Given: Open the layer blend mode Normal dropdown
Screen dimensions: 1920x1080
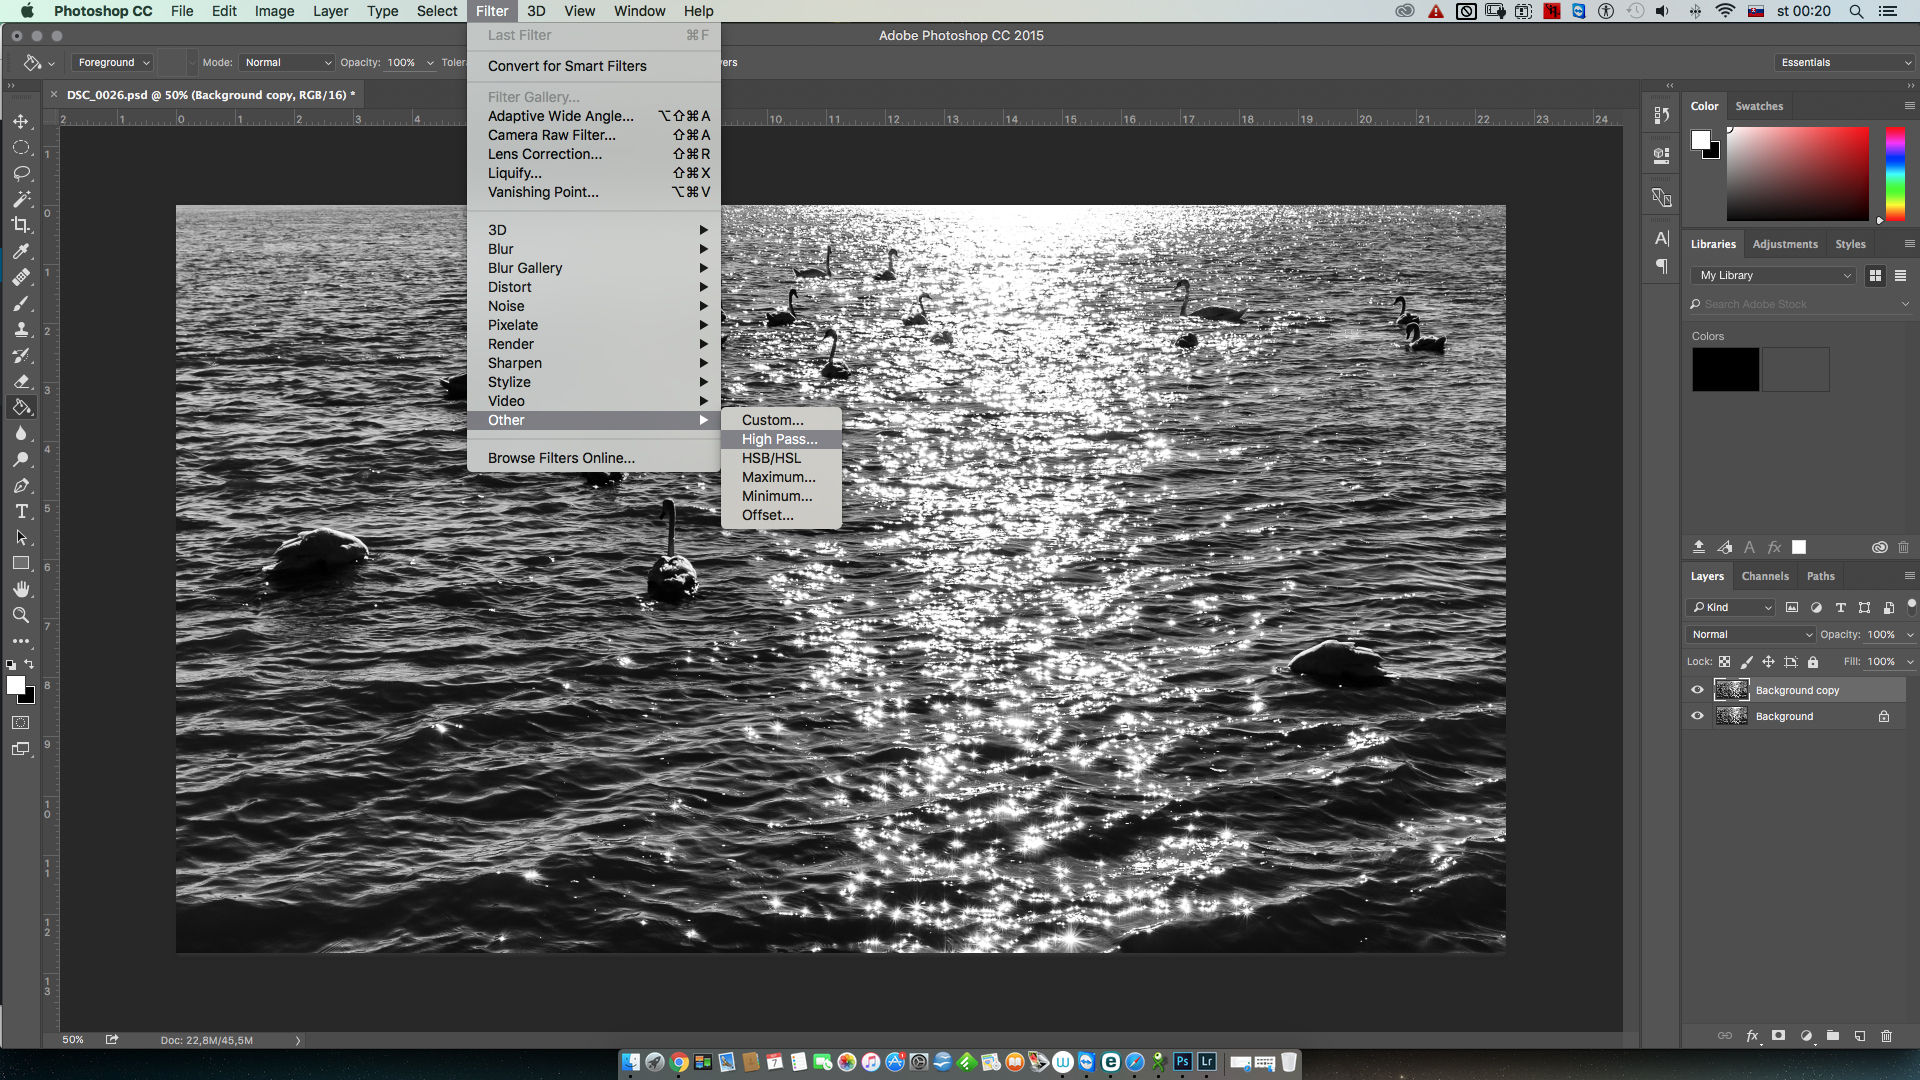Looking at the screenshot, I should 1750,634.
